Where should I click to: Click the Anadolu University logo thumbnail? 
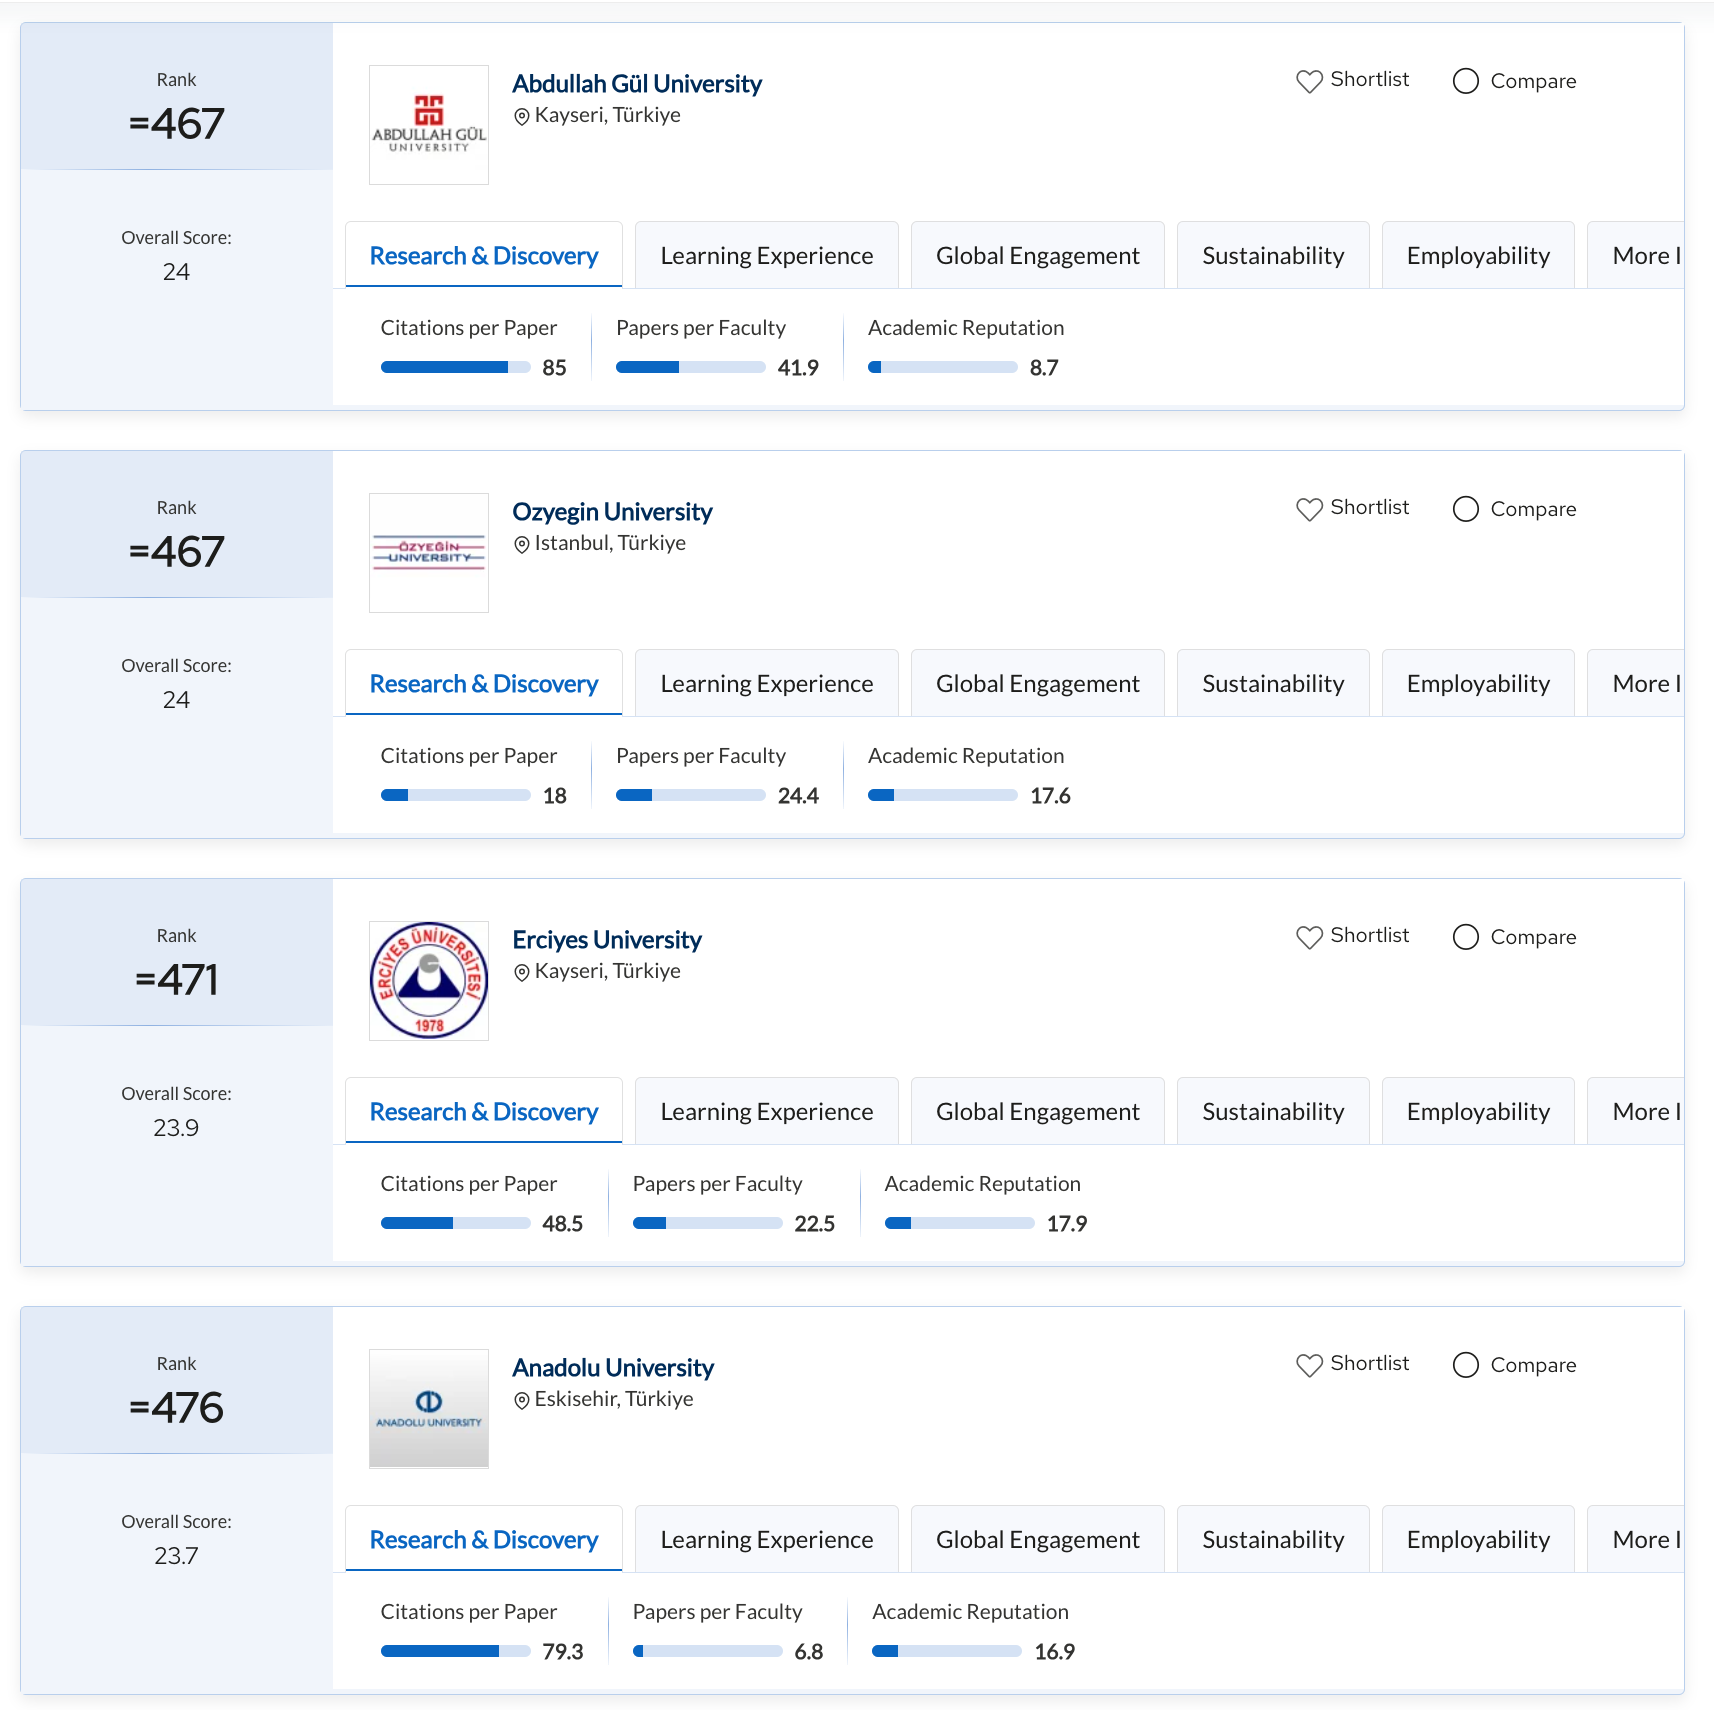429,1409
